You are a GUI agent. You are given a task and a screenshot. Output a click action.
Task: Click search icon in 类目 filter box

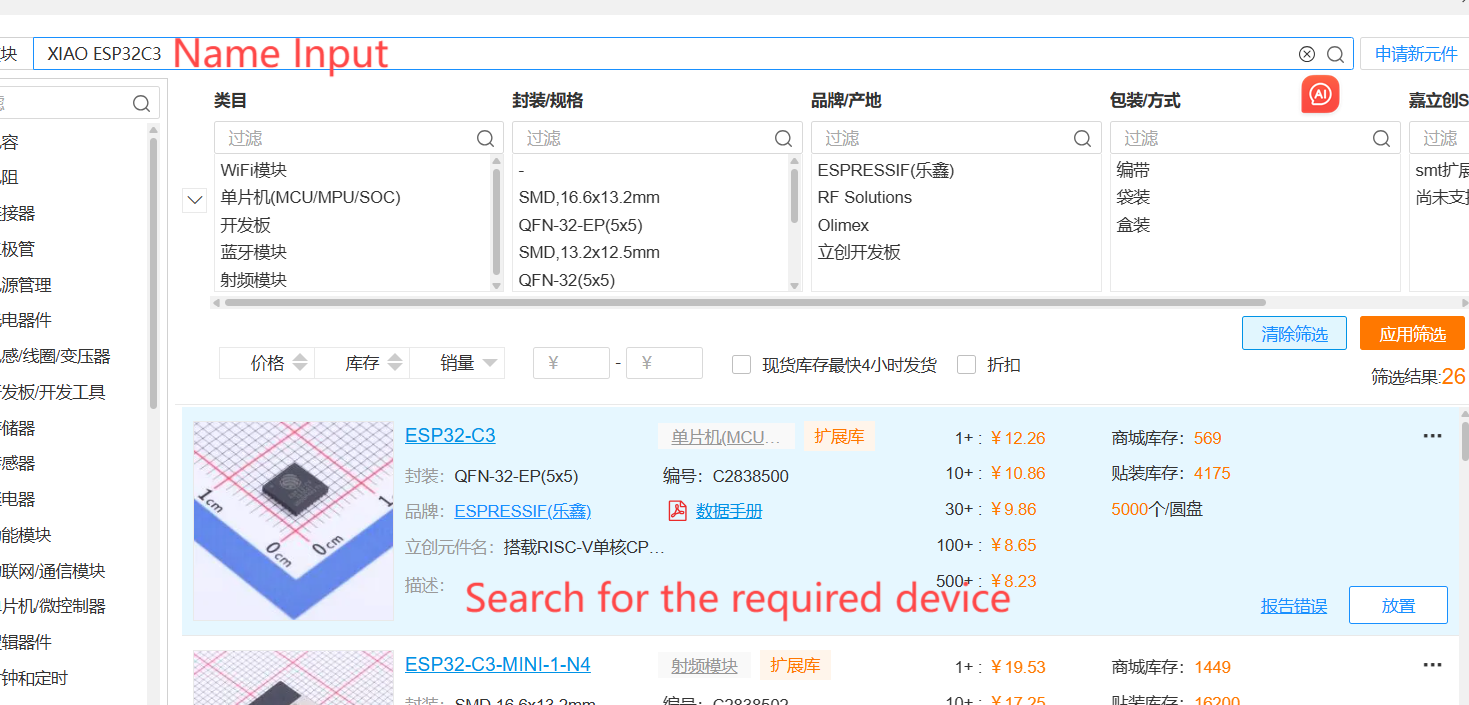485,138
